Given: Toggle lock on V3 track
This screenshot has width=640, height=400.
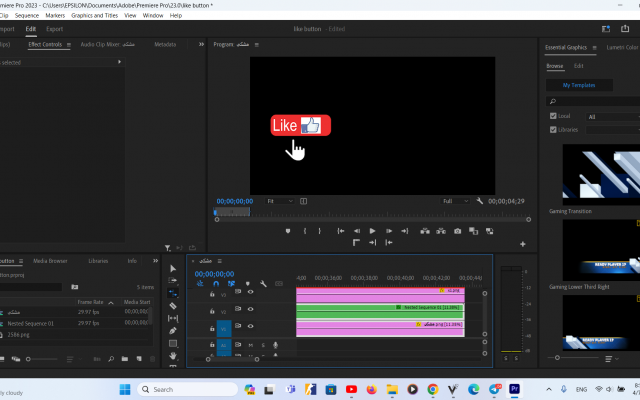Looking at the screenshot, I should pos(212,294).
